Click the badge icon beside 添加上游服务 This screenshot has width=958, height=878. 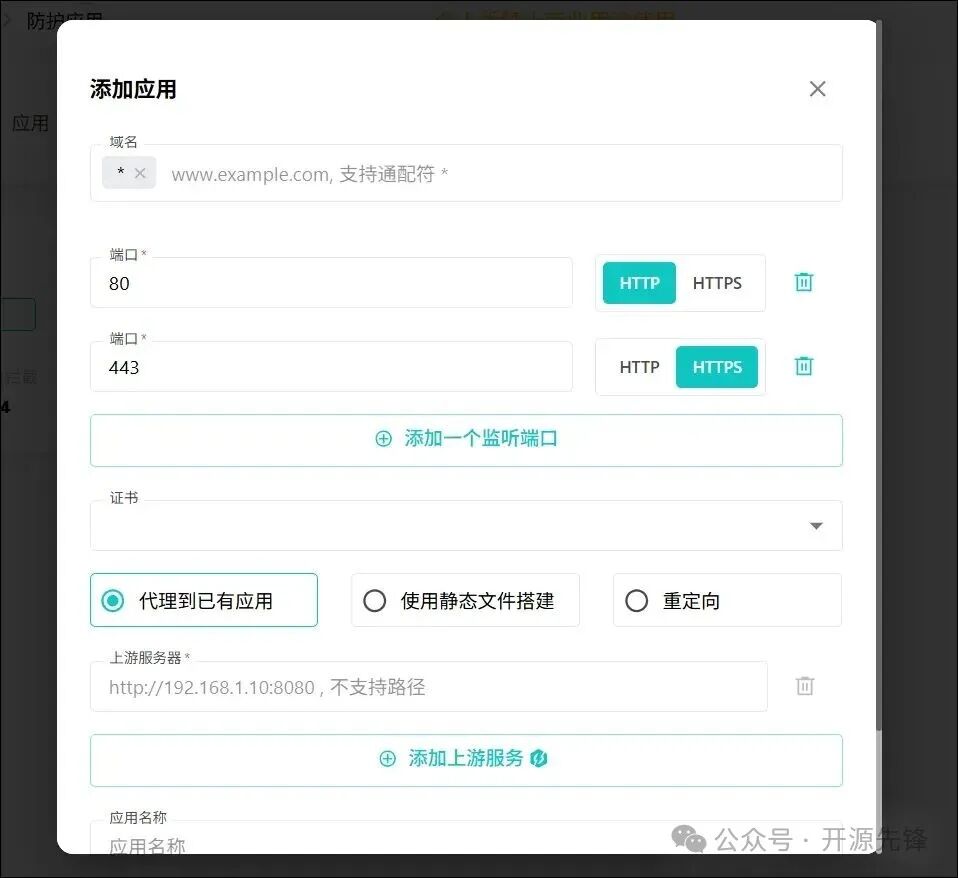pos(539,759)
